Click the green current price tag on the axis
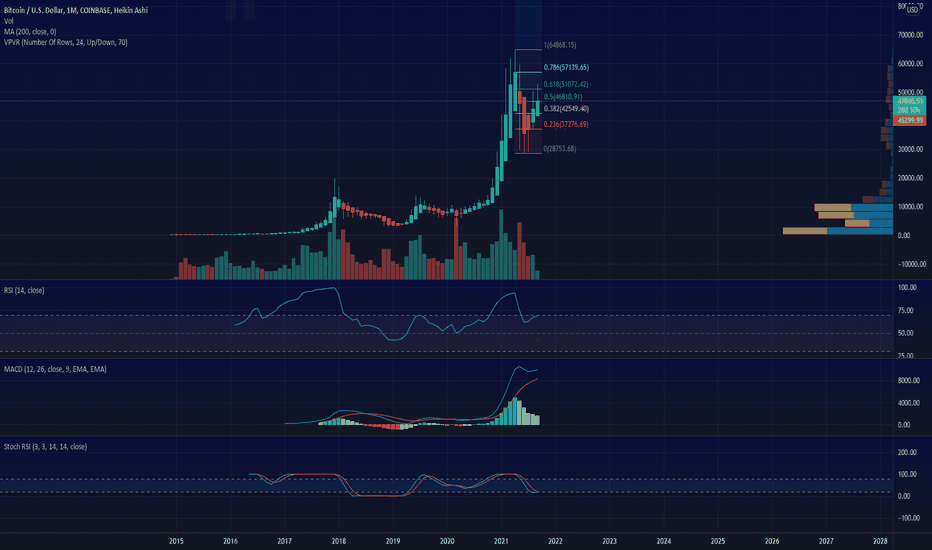 tap(909, 105)
